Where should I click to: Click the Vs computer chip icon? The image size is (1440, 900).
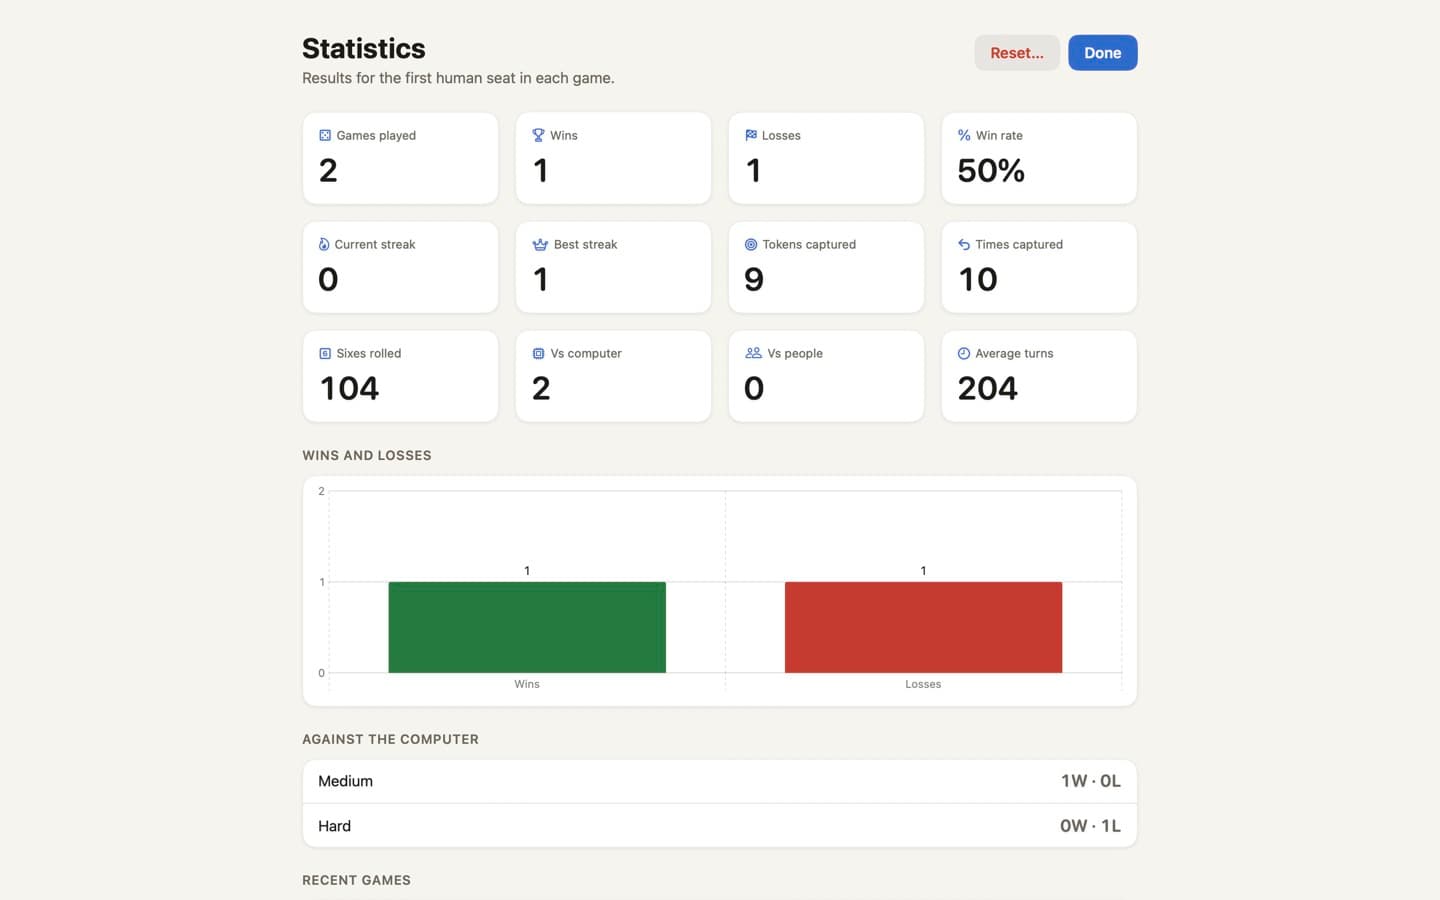pos(538,353)
